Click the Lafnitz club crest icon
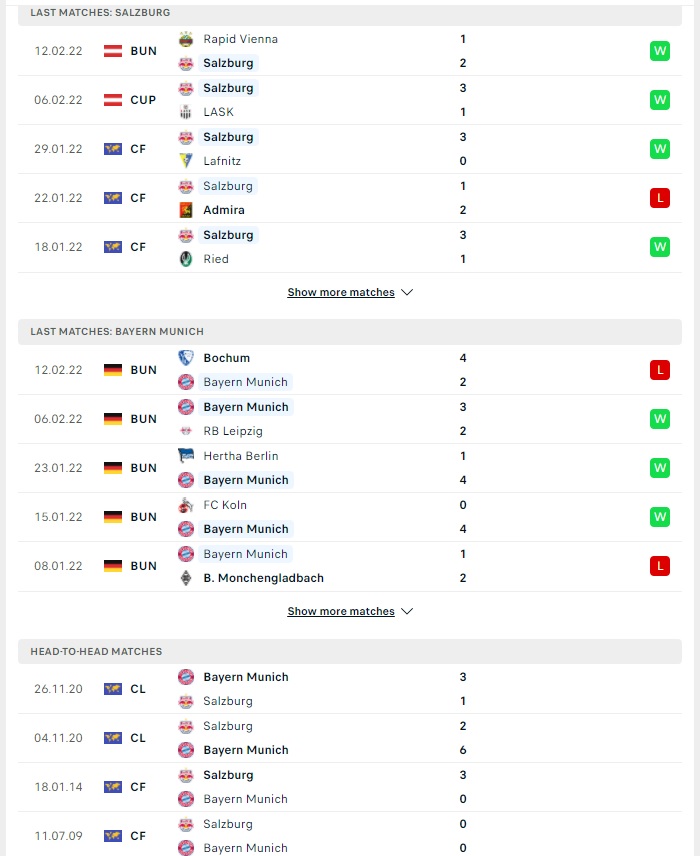The height and width of the screenshot is (856, 700). coord(186,161)
